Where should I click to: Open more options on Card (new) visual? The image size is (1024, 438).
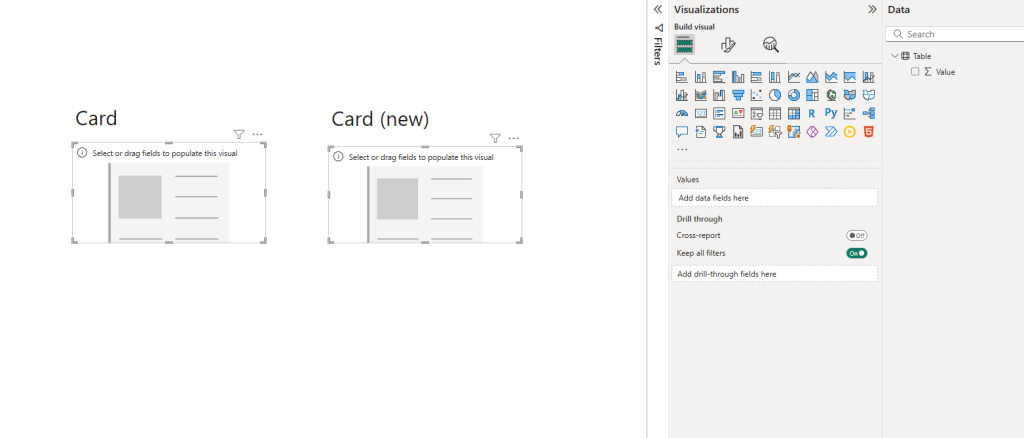(514, 138)
